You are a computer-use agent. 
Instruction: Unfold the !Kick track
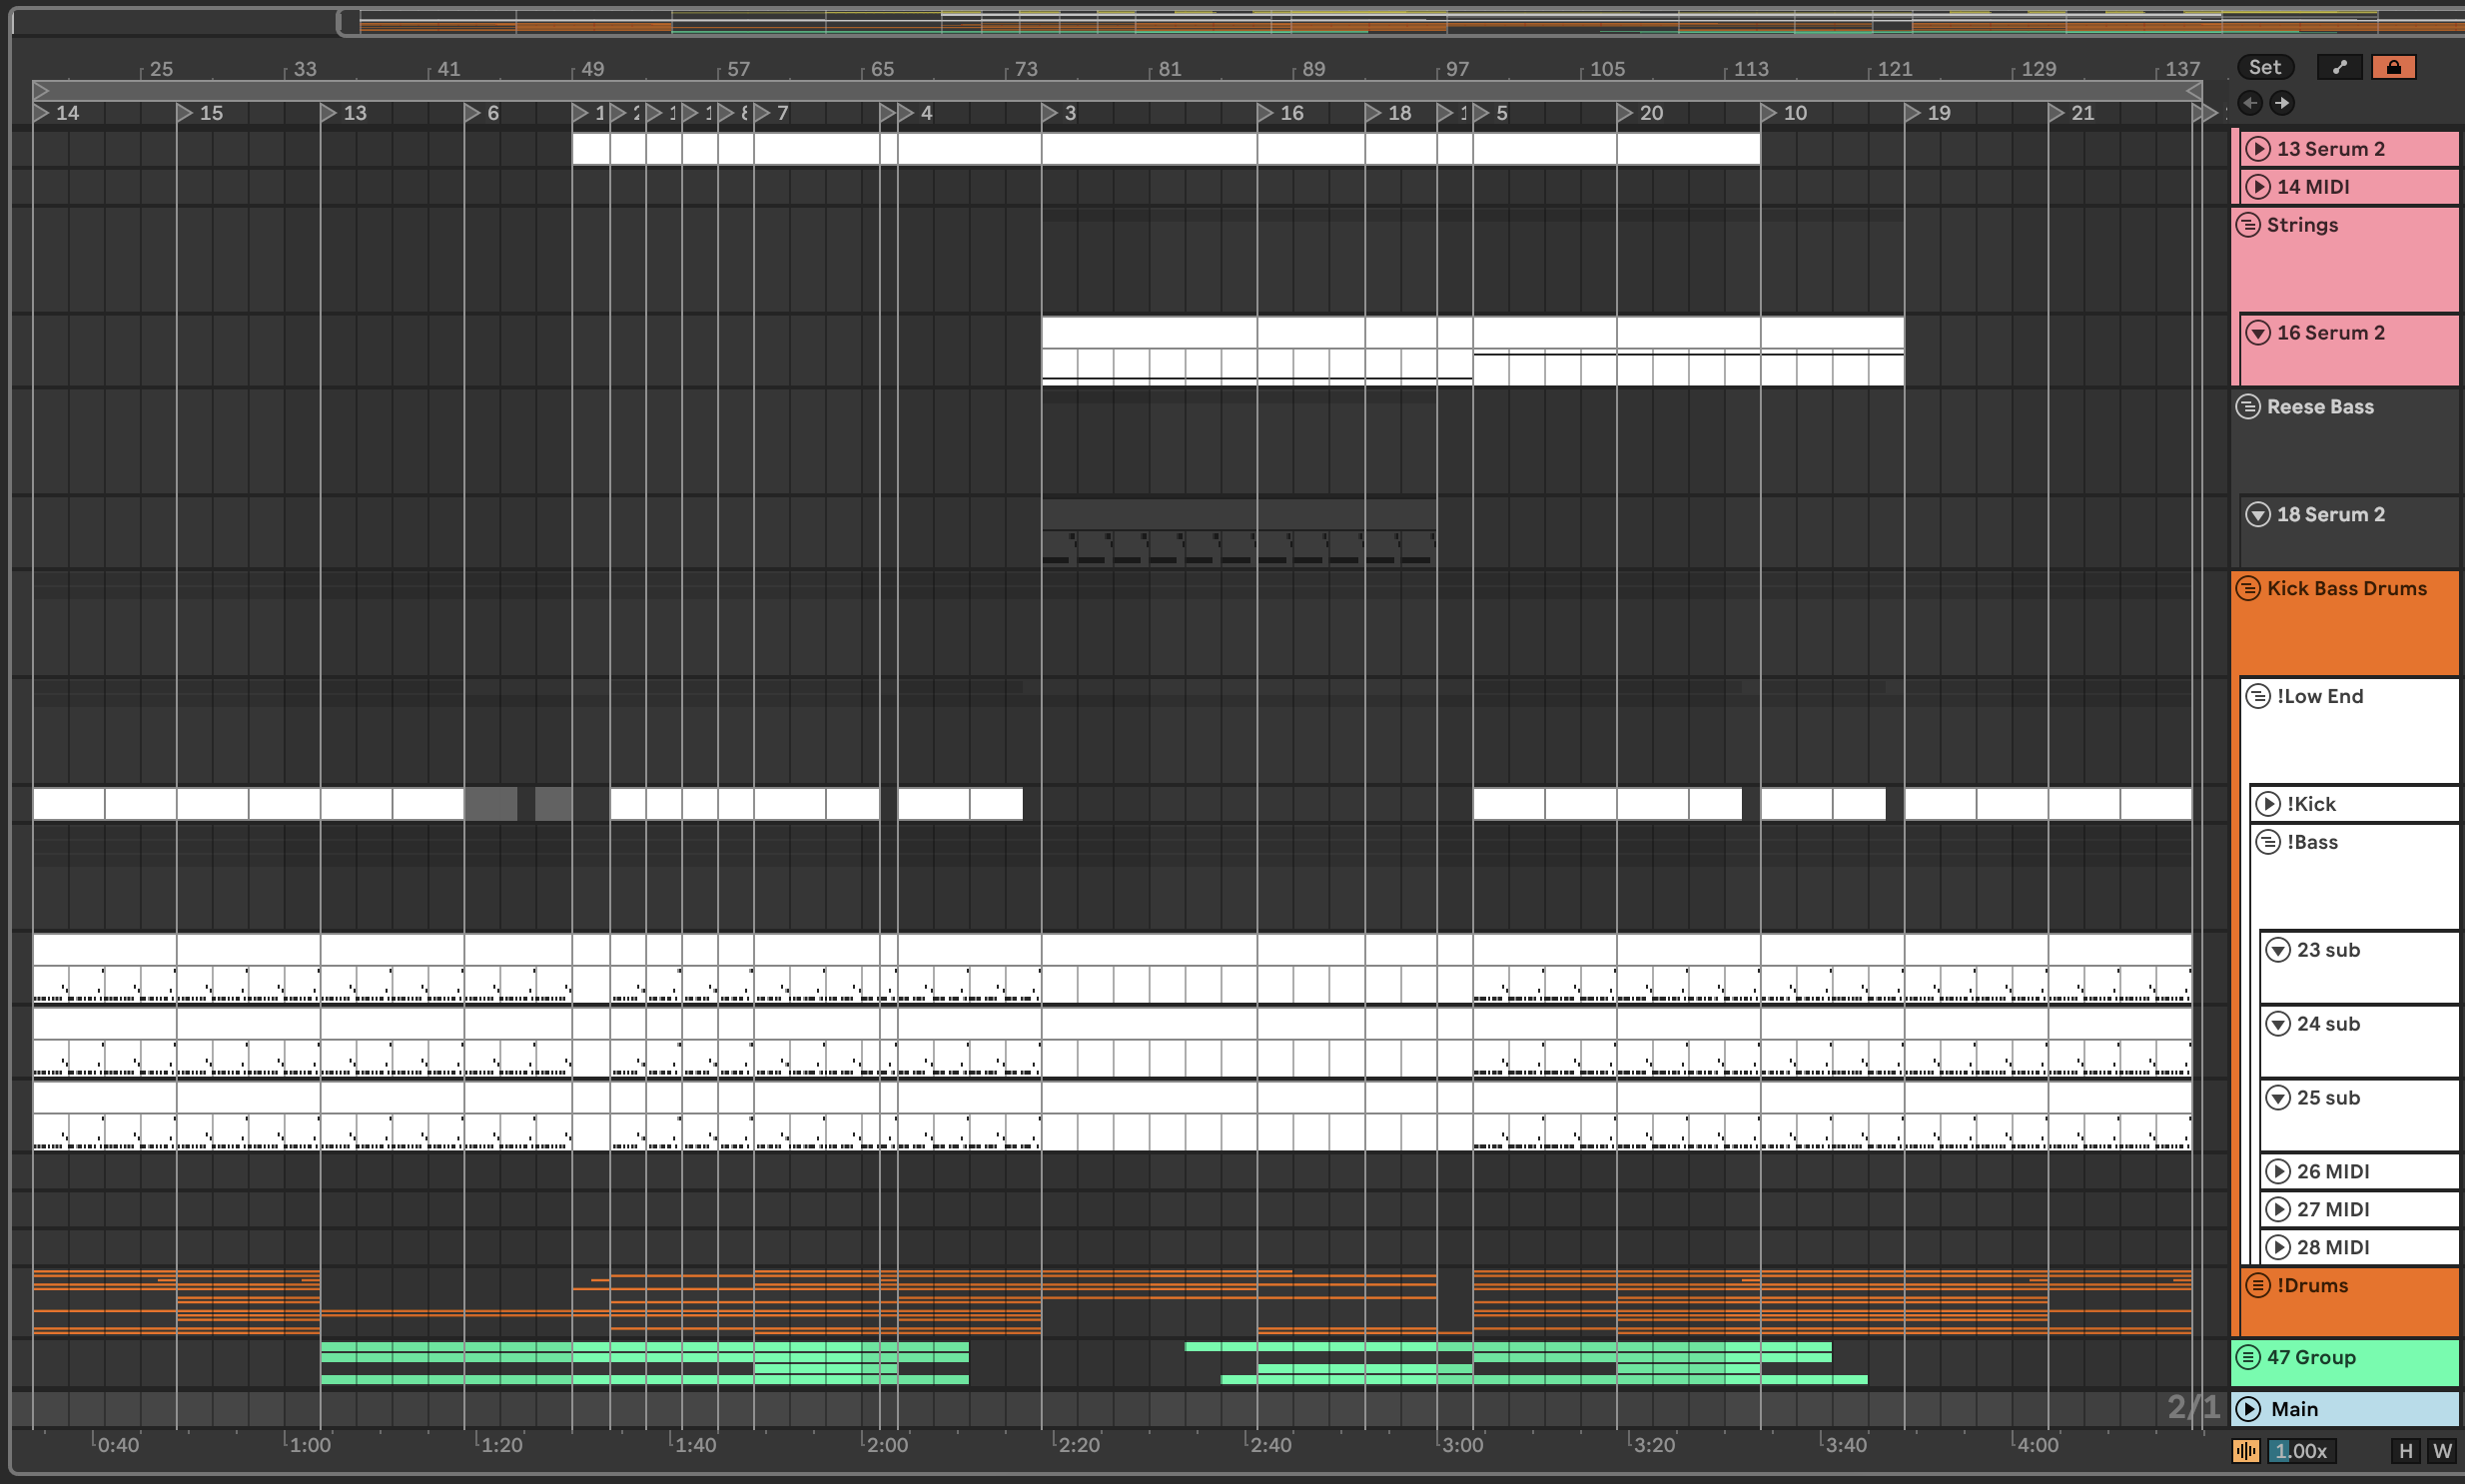pos(2268,805)
